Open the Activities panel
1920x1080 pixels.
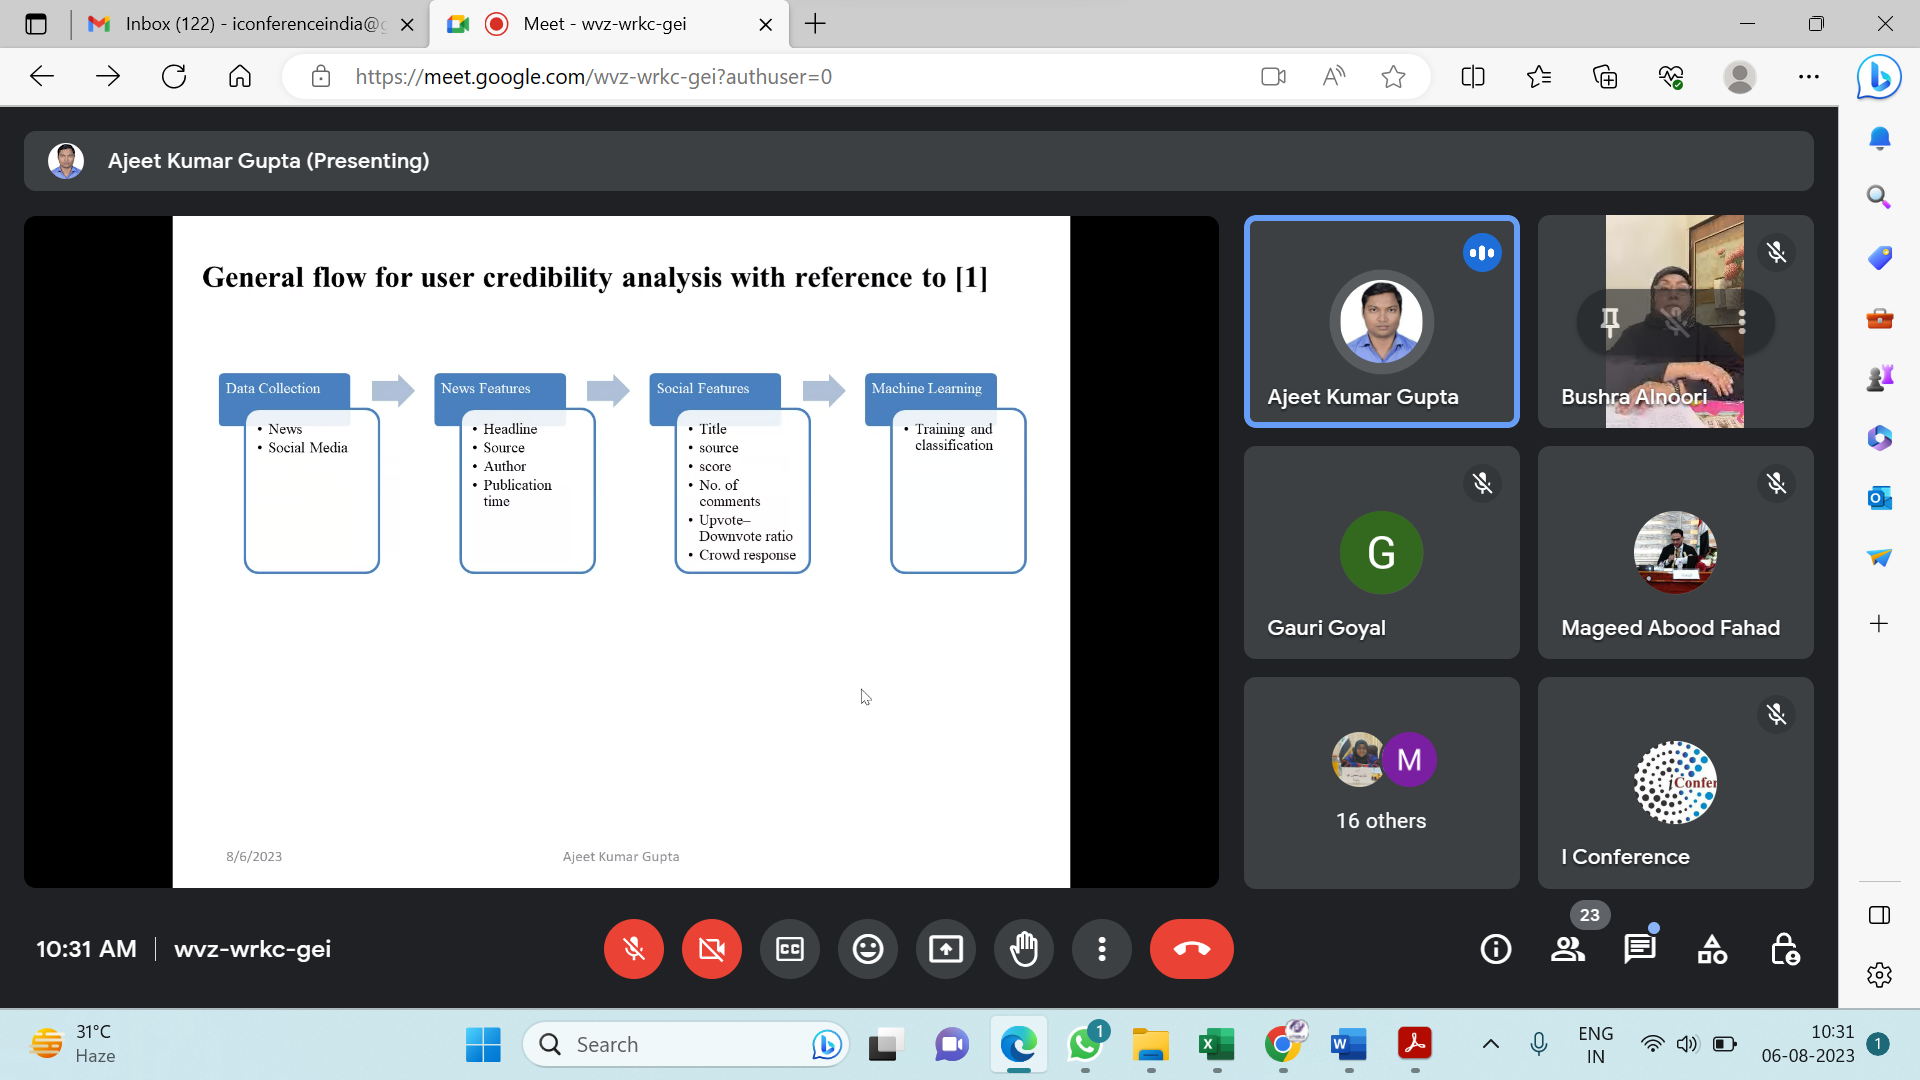coord(1712,949)
